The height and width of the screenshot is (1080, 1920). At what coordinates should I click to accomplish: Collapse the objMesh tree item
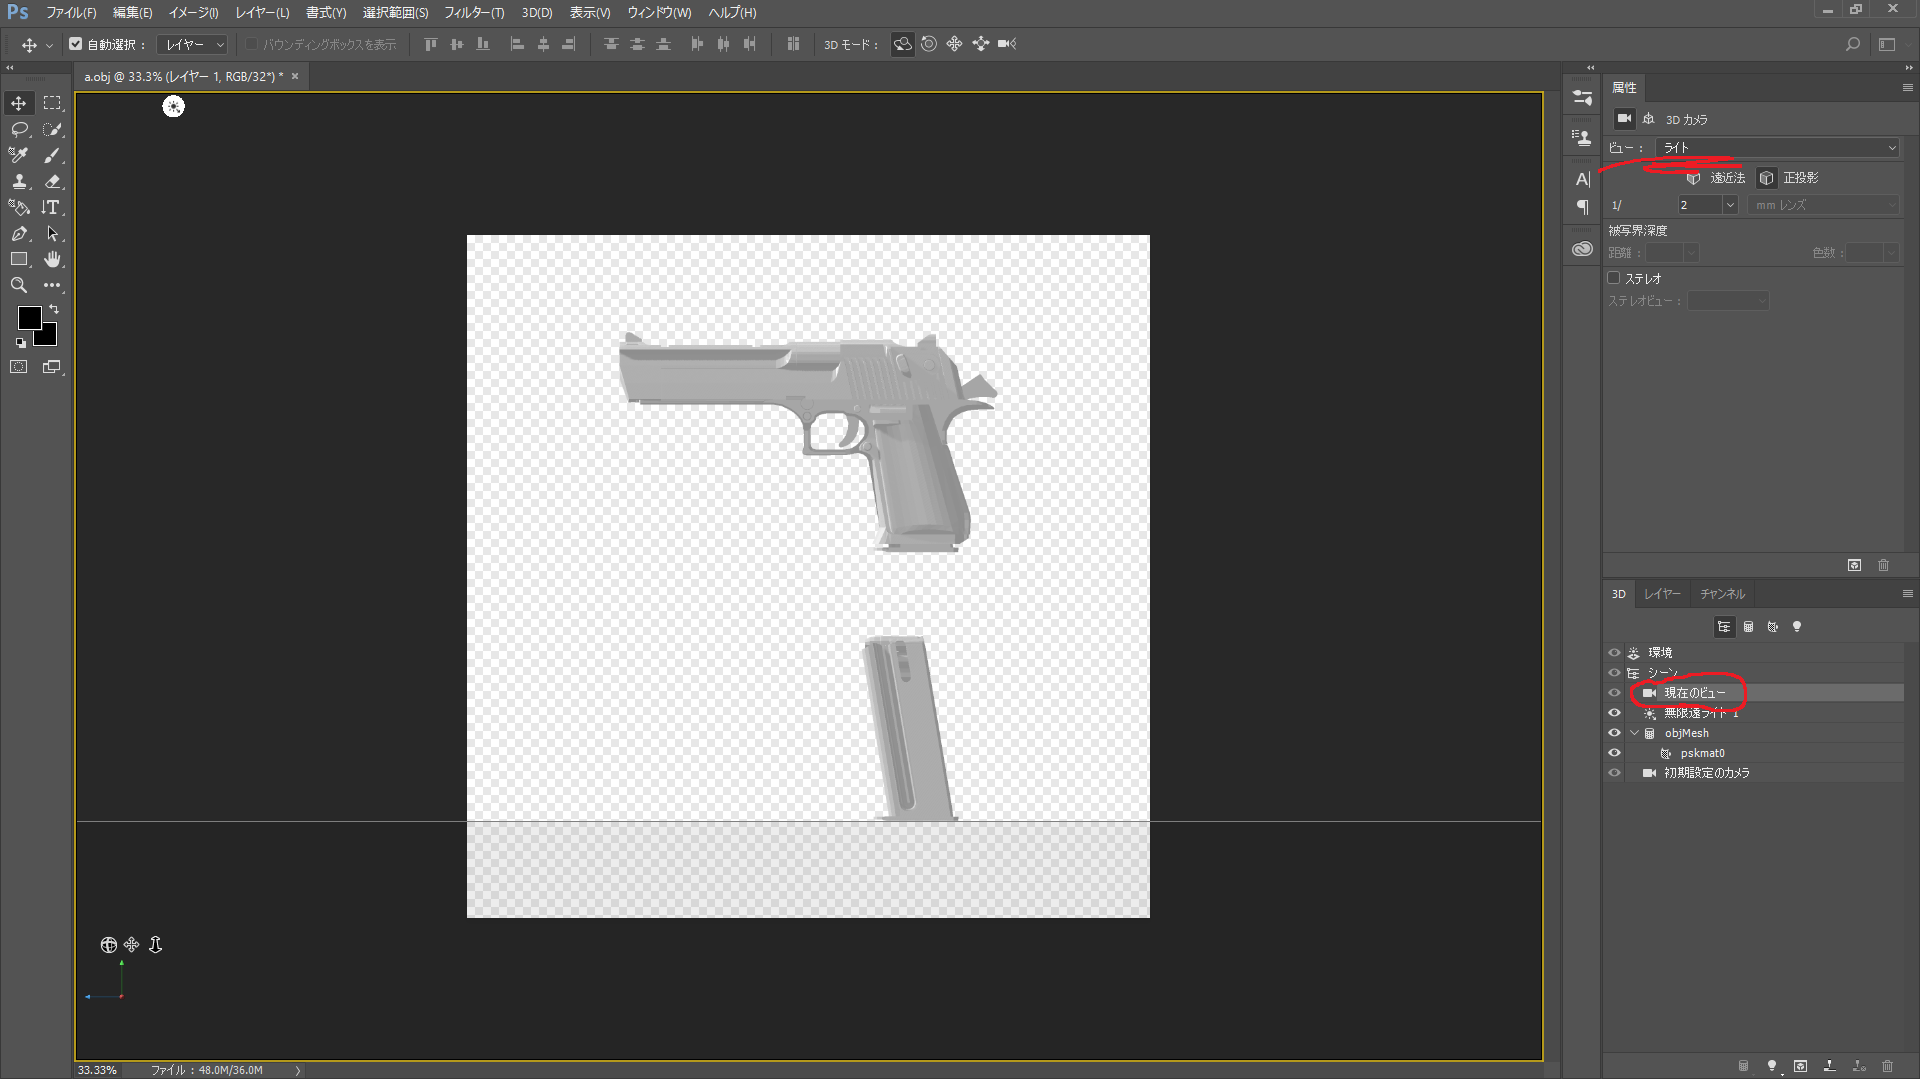click(x=1635, y=733)
